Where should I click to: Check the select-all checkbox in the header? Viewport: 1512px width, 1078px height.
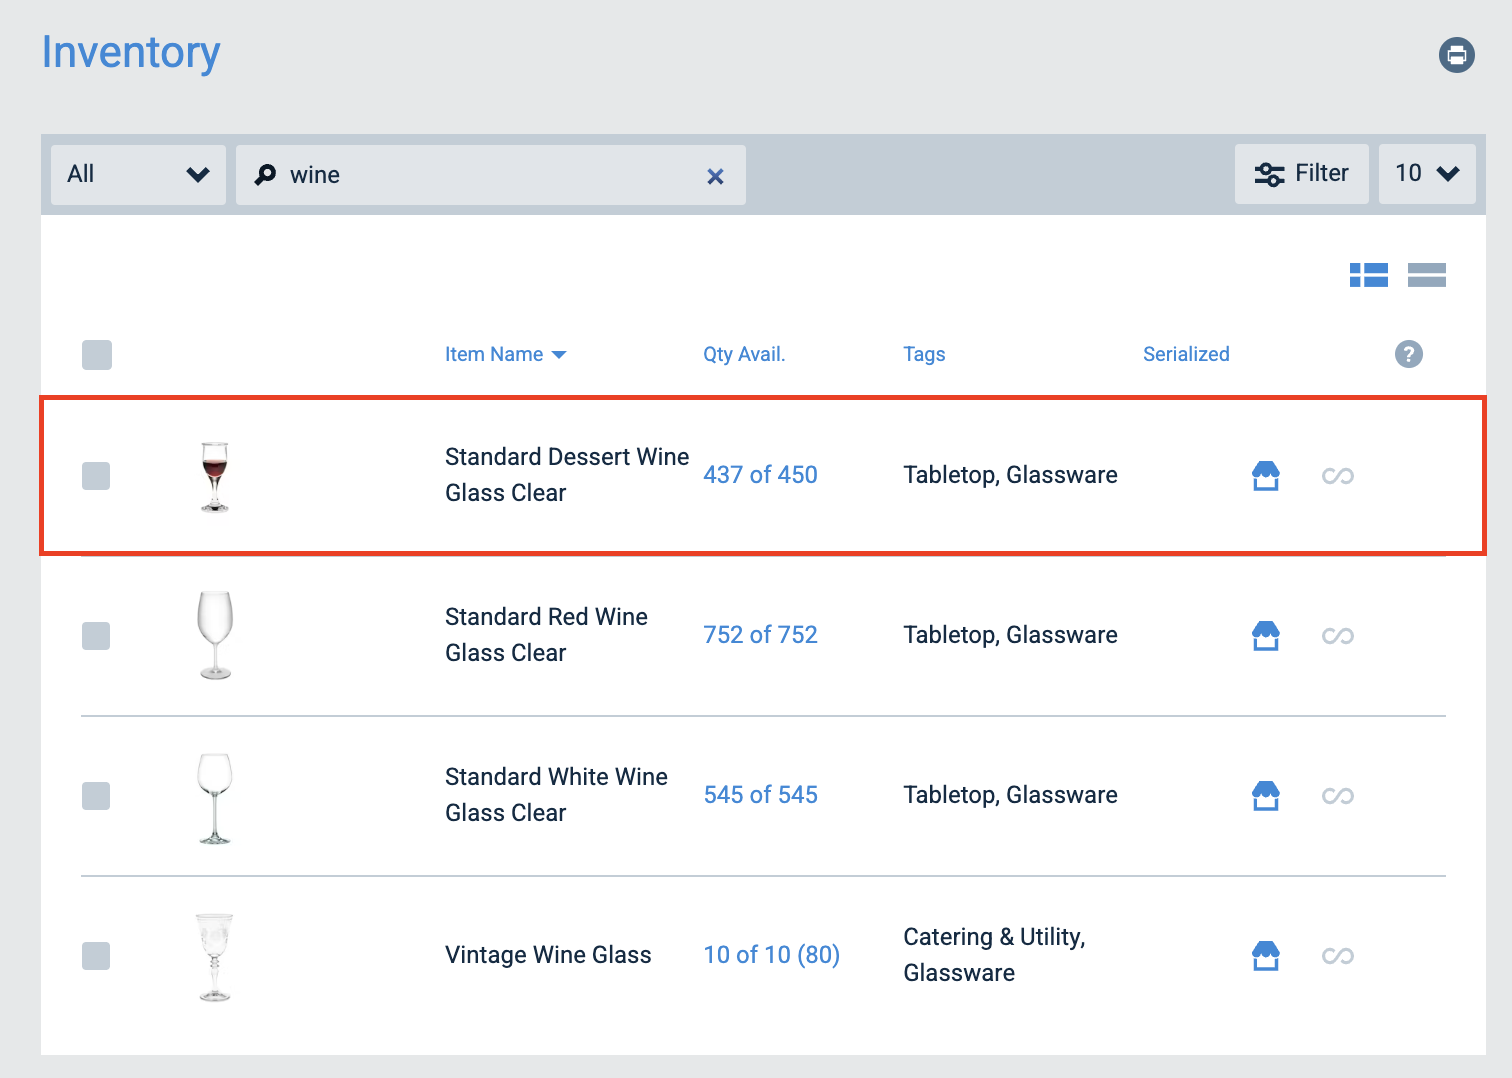(x=96, y=355)
